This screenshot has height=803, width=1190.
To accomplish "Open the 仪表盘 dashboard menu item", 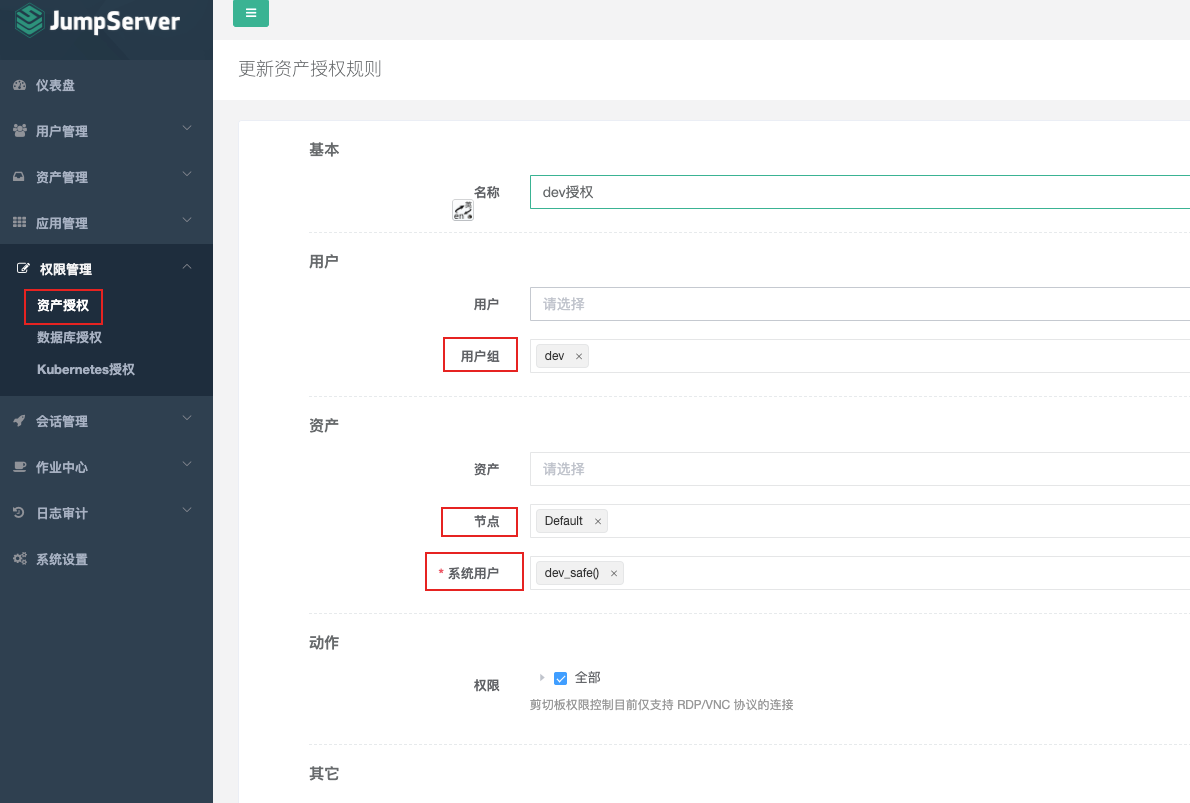I will pos(106,85).
